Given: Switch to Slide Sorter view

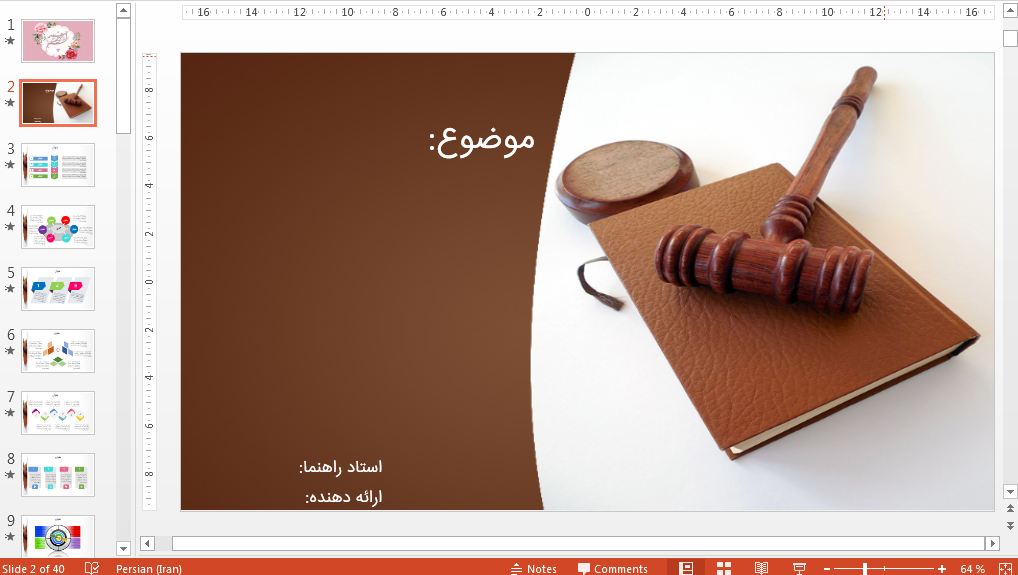Looking at the screenshot, I should [x=723, y=568].
